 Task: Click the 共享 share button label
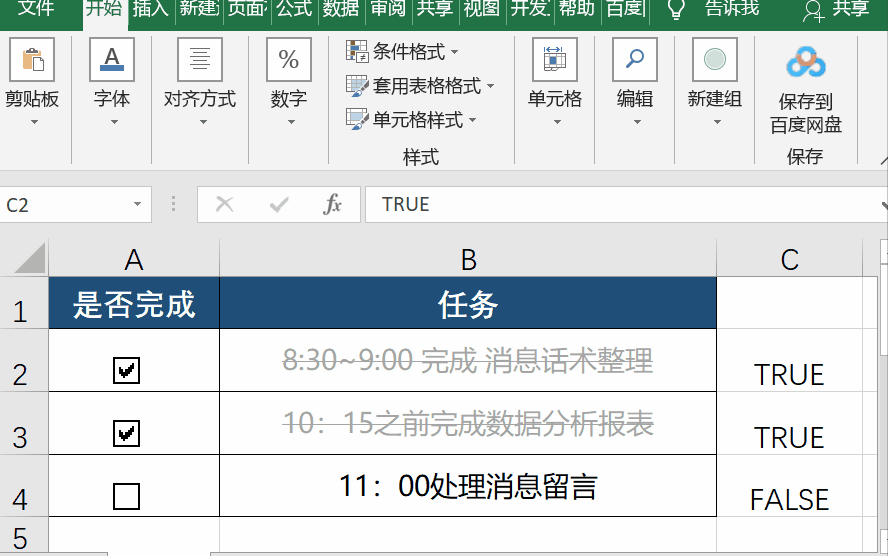tap(851, 8)
